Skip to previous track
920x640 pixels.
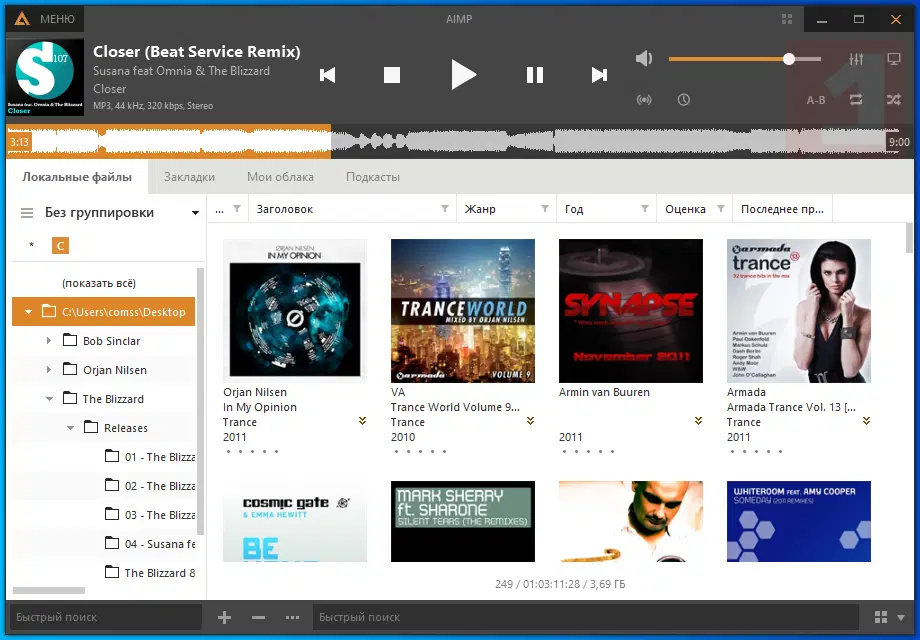327,75
